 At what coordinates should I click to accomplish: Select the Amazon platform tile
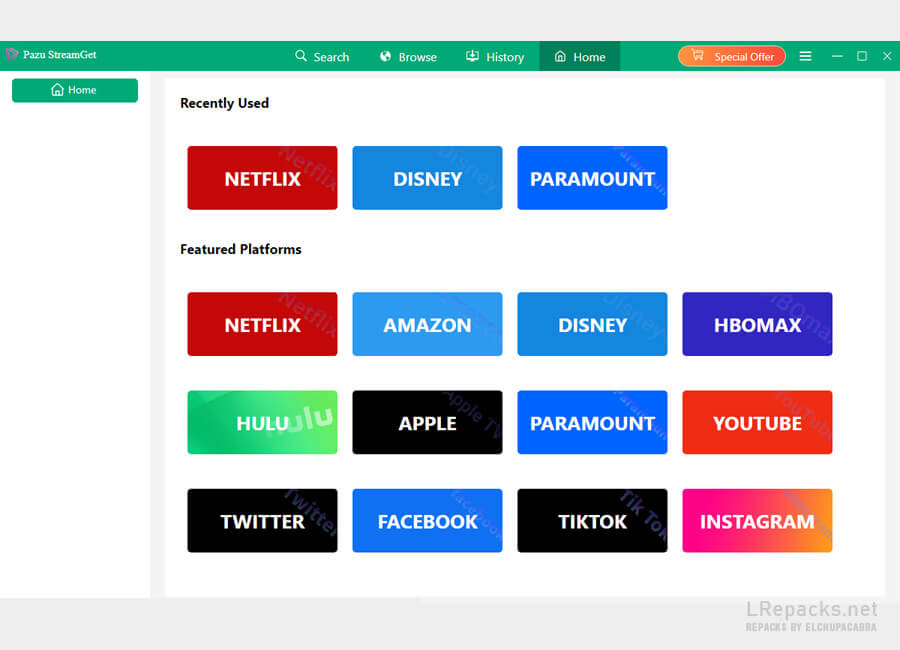[x=428, y=324]
